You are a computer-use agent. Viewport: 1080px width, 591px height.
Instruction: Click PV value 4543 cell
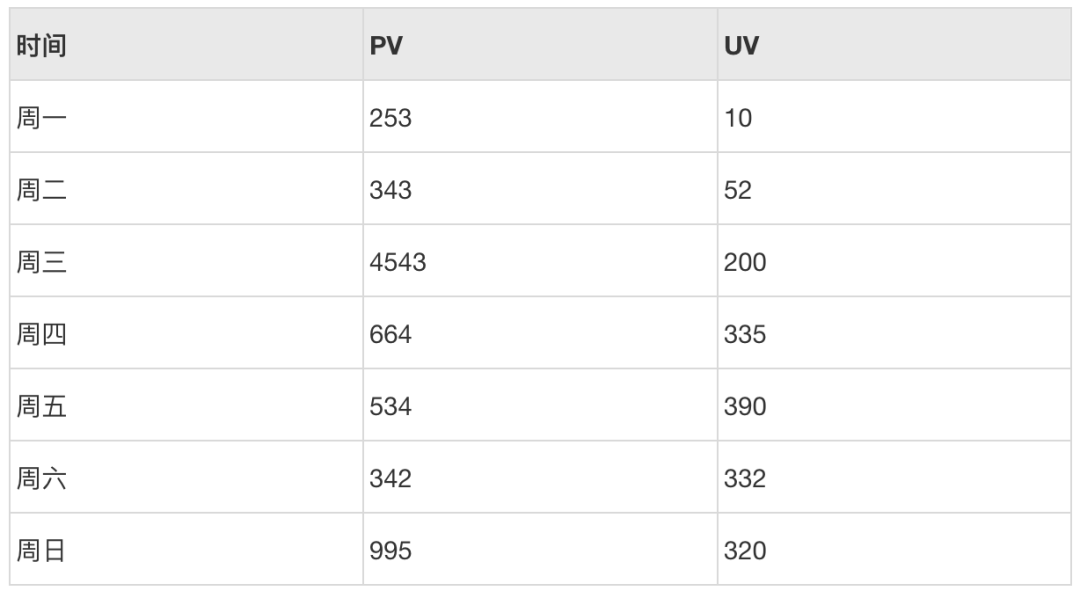tap(540, 261)
